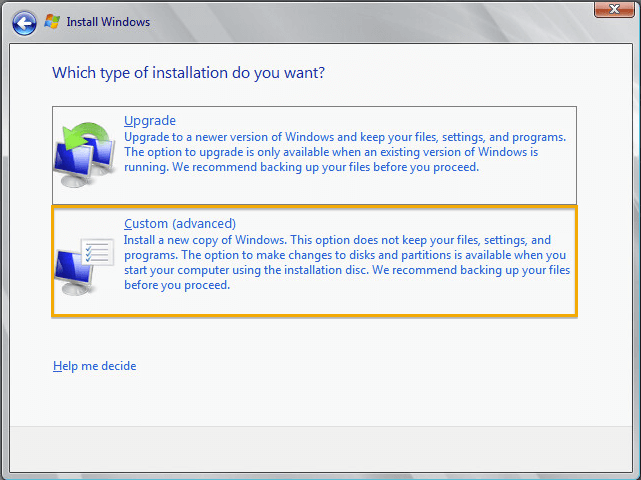Open the "Help me decide" link
The height and width of the screenshot is (480, 641).
94,366
